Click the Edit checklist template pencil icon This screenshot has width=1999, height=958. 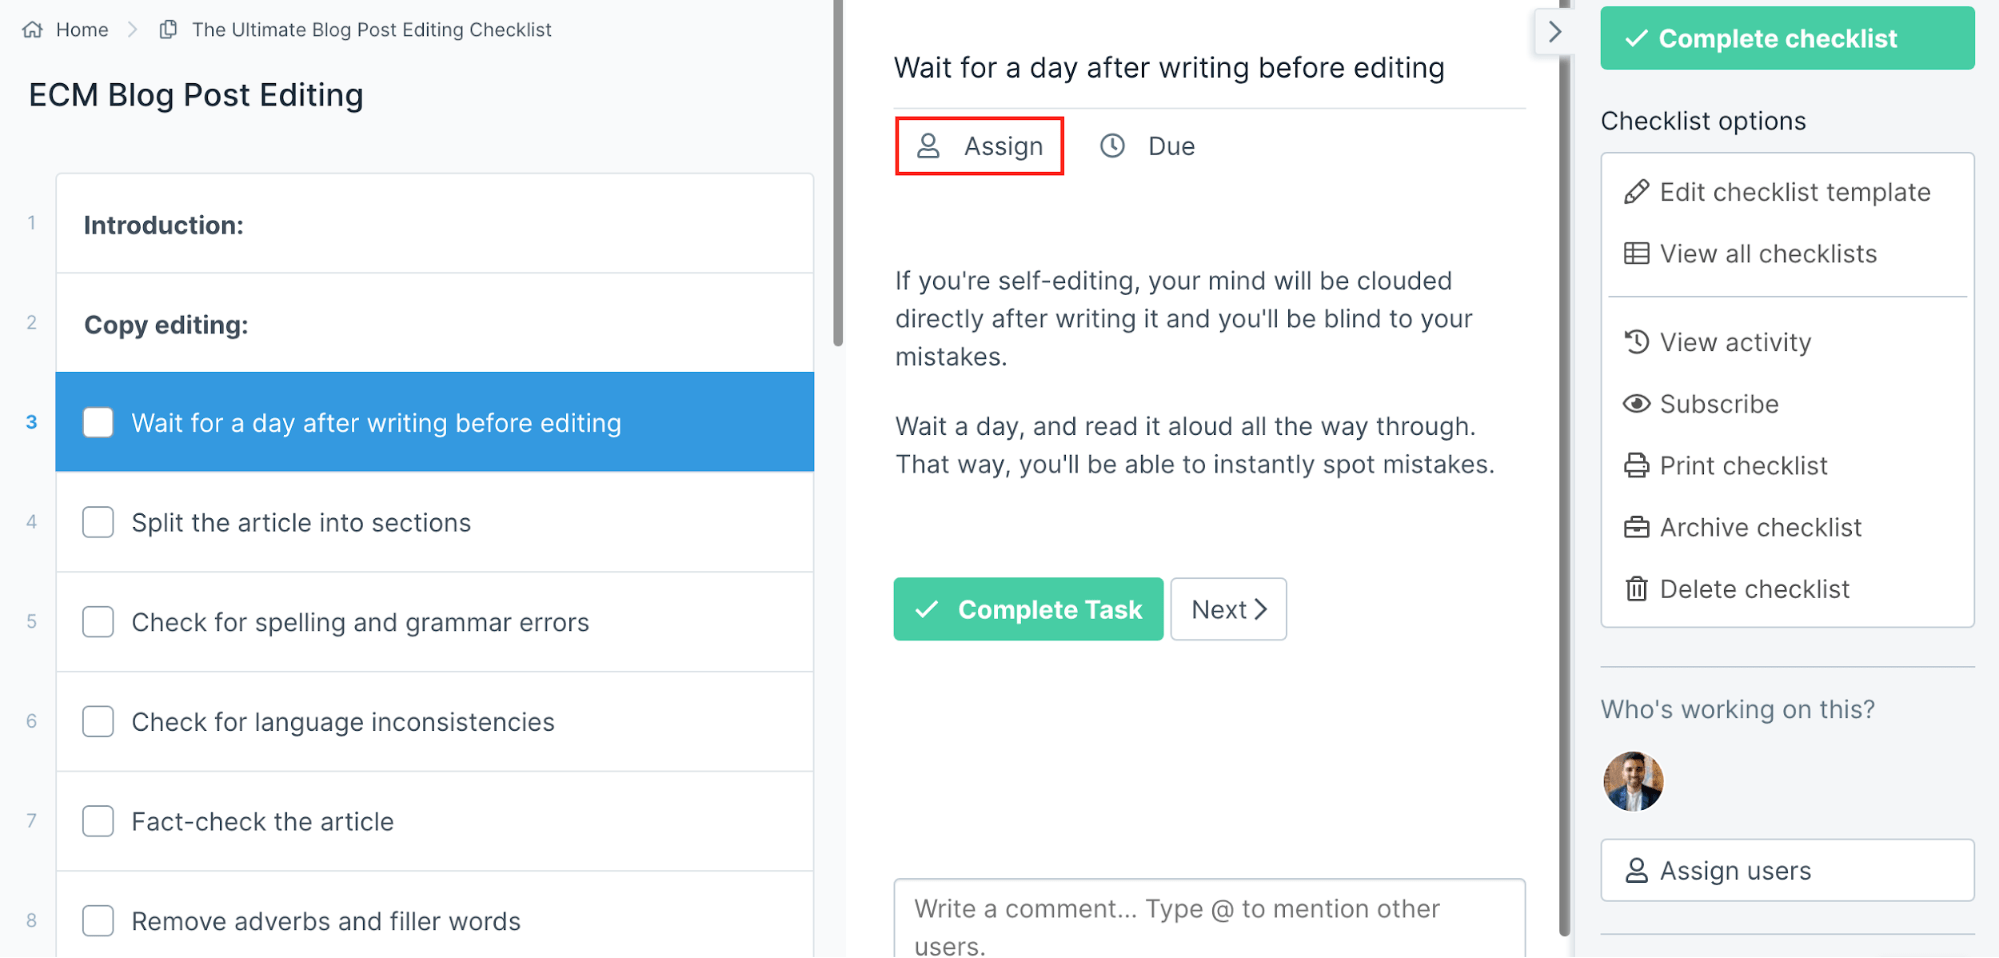click(x=1637, y=191)
